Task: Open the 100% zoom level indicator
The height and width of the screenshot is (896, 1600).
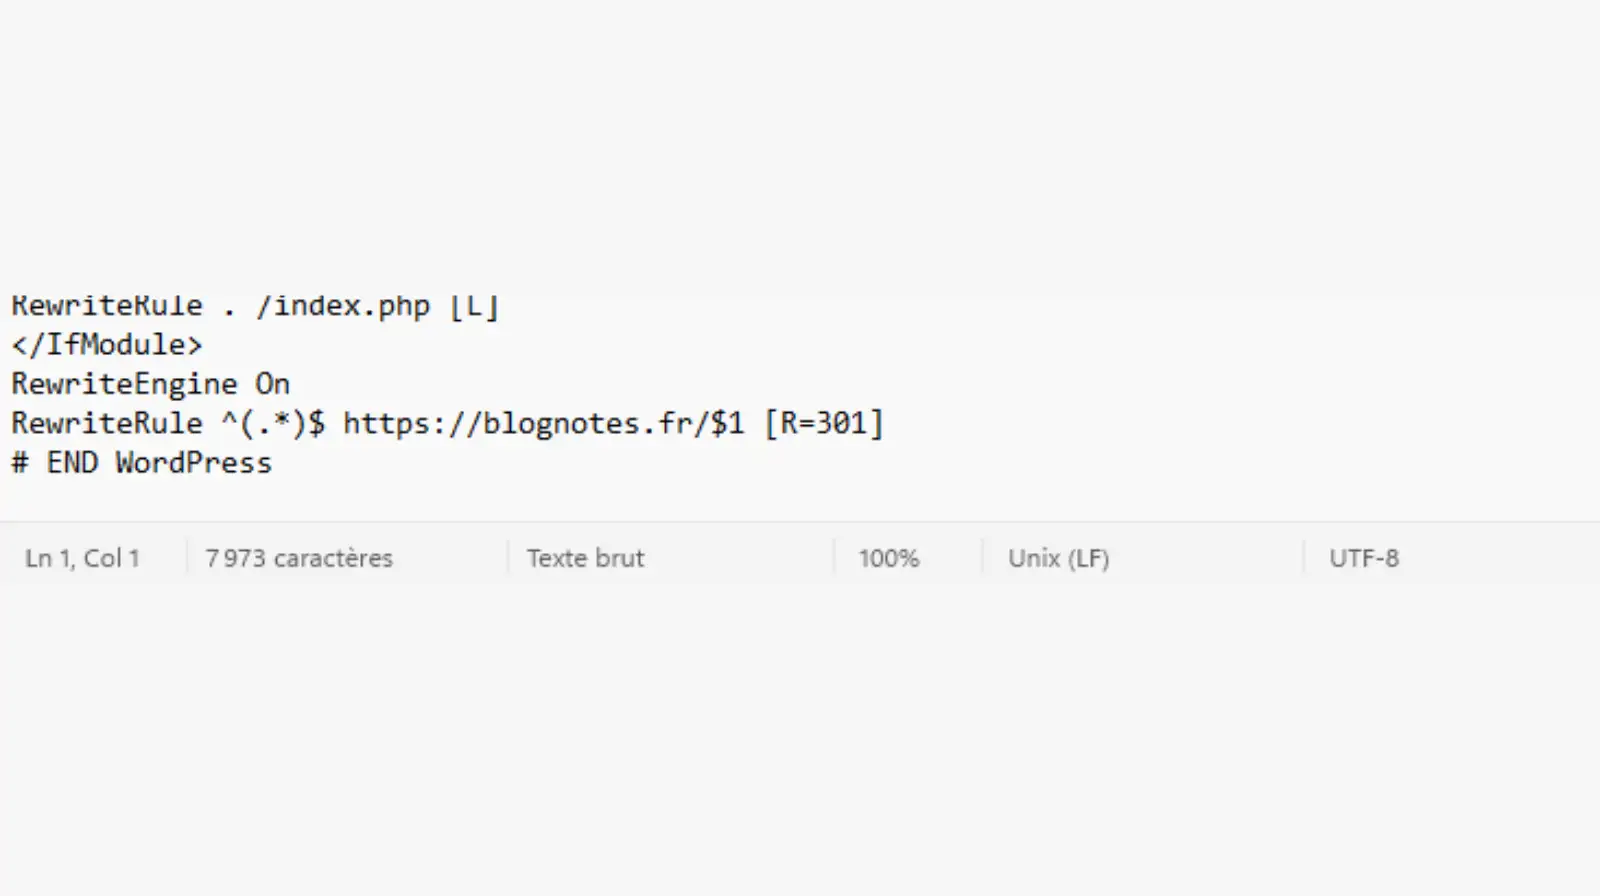Action: (x=888, y=558)
